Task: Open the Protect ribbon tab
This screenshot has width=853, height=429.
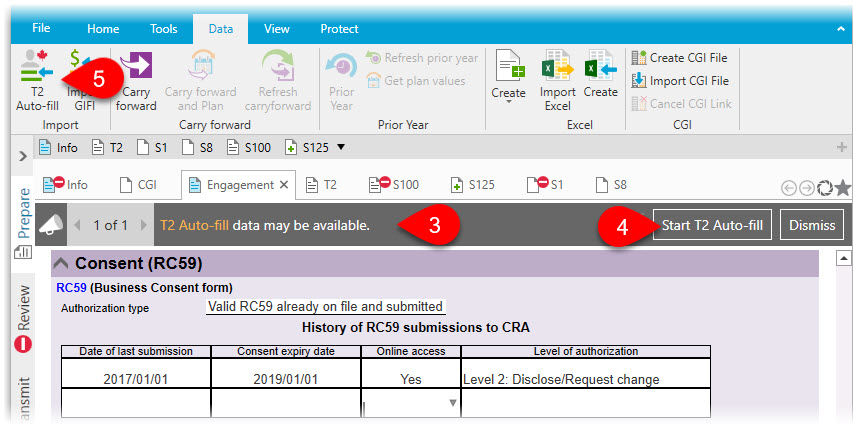Action: 339,29
